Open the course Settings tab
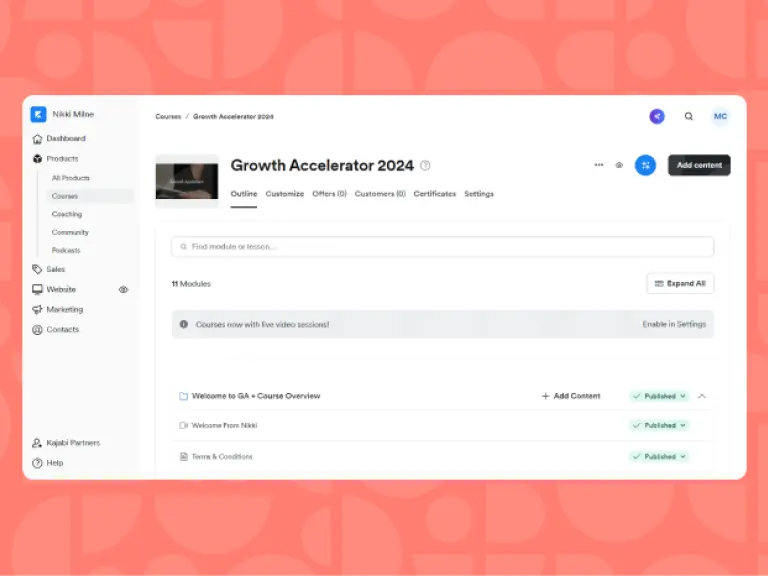 479,194
